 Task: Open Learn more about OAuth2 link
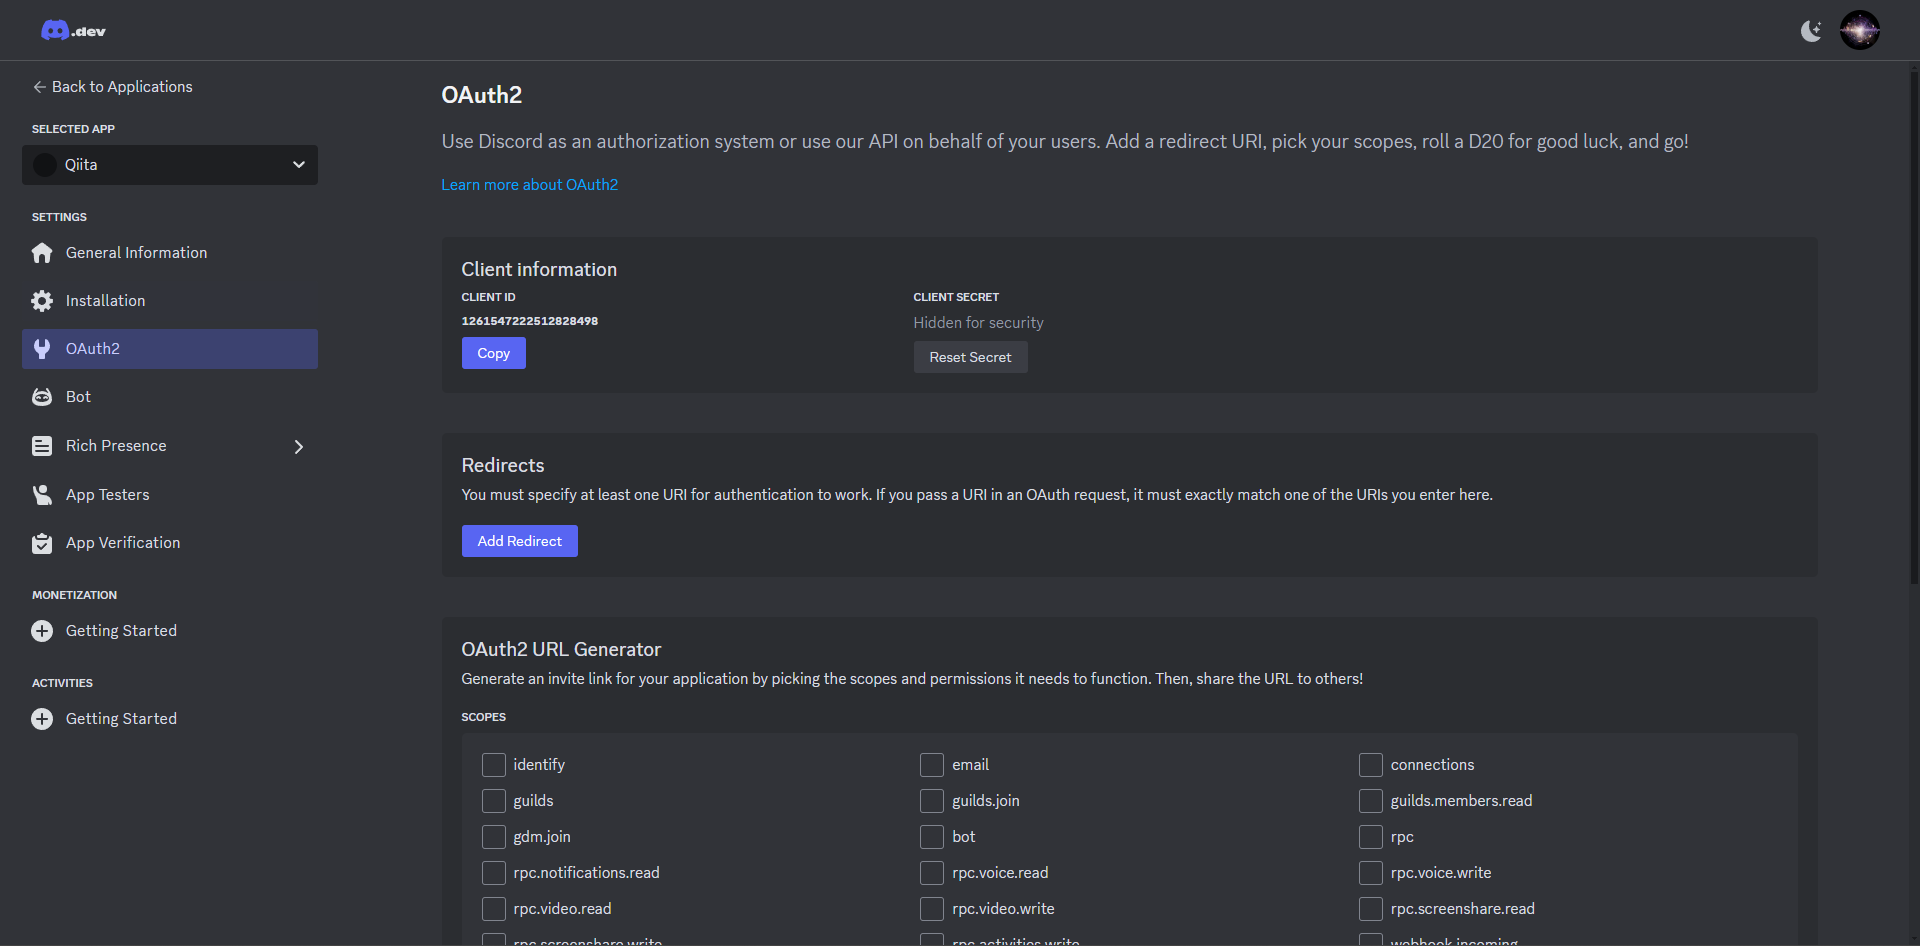tap(529, 185)
